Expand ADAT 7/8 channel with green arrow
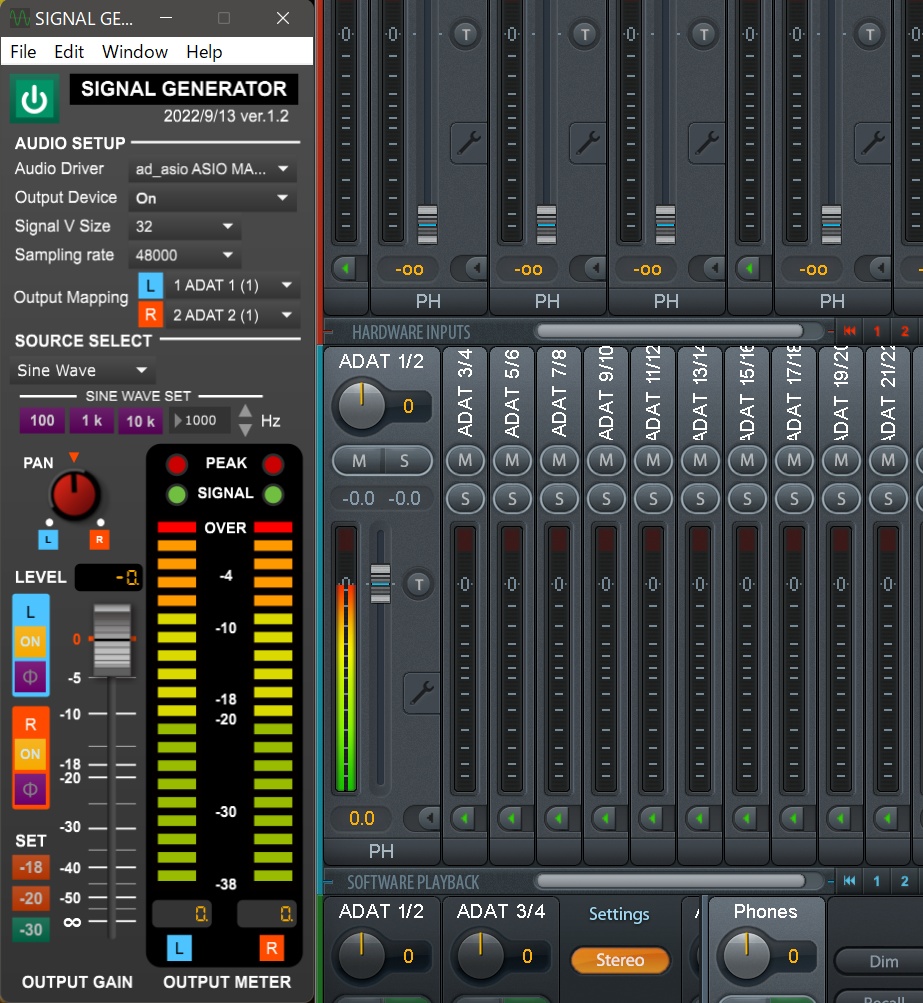Image resolution: width=923 pixels, height=1003 pixels. pyautogui.click(x=558, y=817)
